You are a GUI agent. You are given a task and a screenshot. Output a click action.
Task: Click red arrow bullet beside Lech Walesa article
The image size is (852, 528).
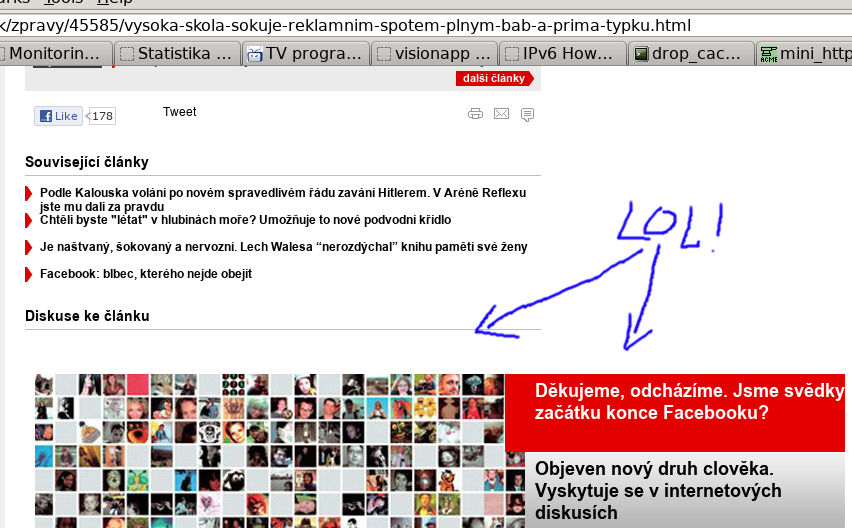[29, 247]
